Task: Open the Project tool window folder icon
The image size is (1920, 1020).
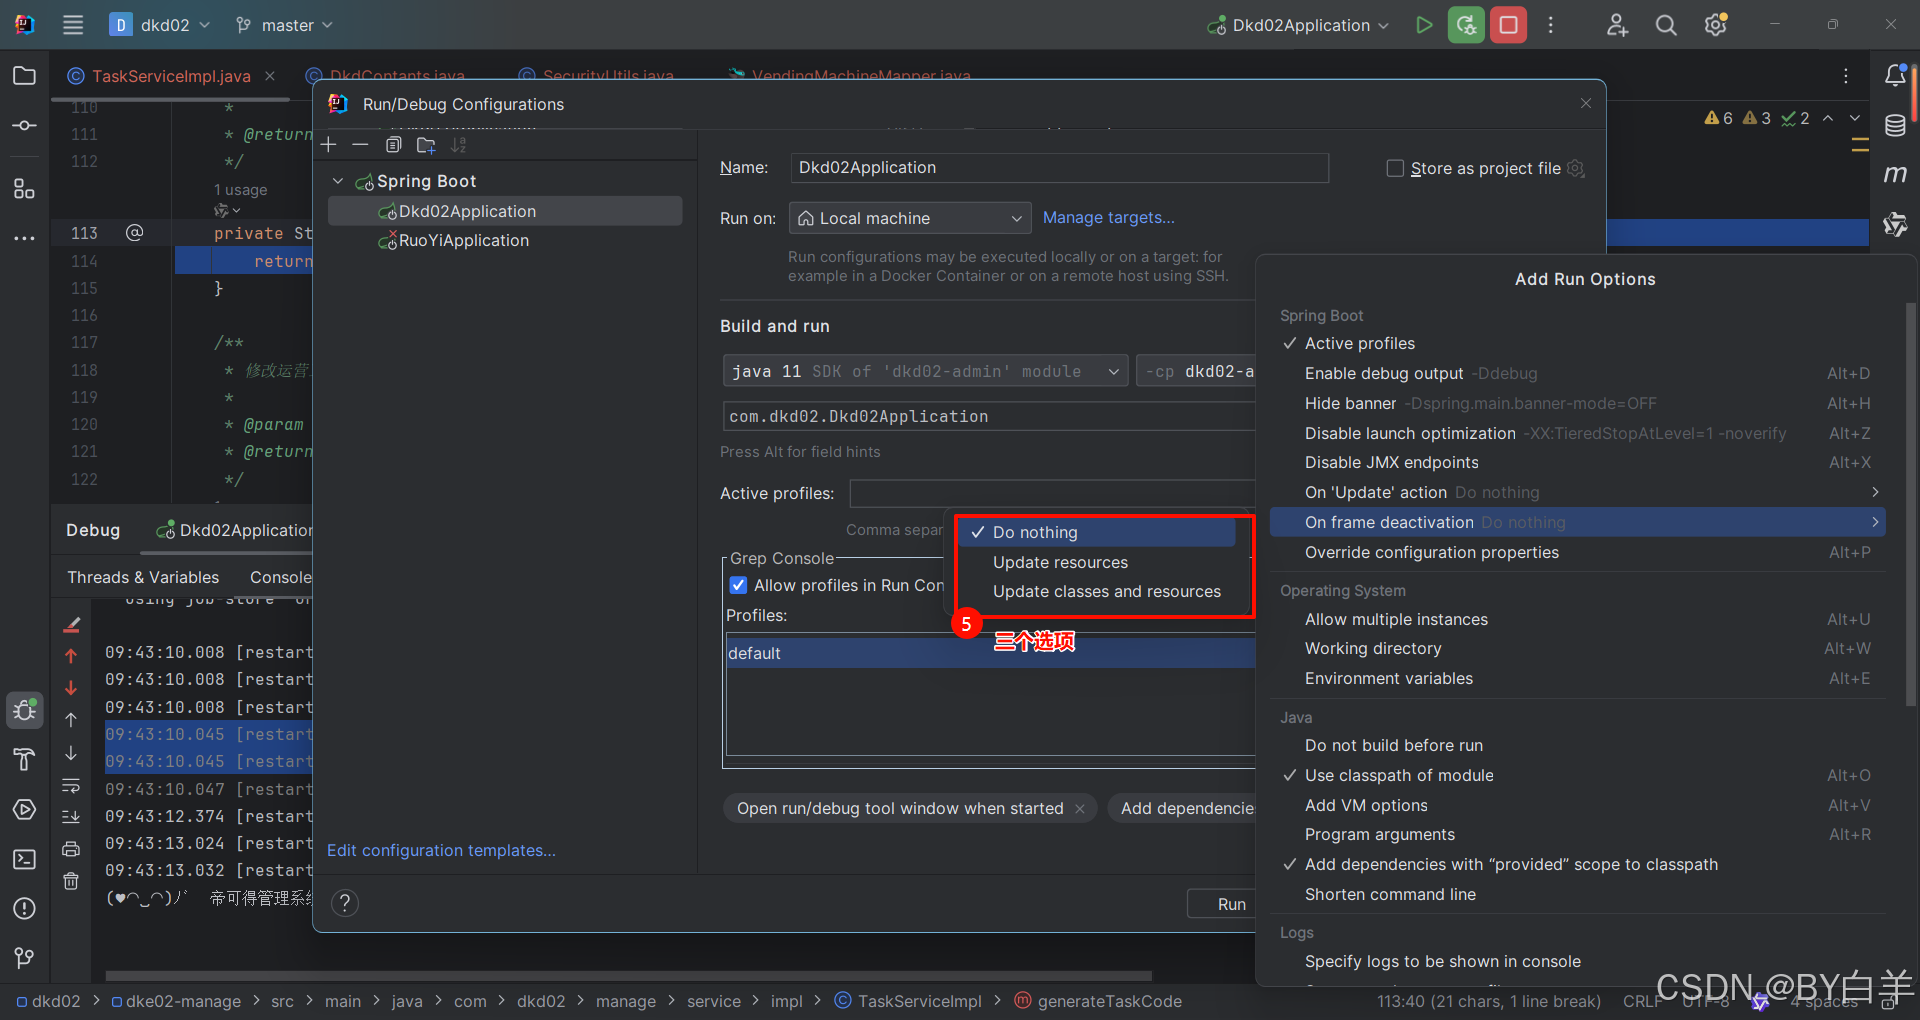Action: (25, 76)
